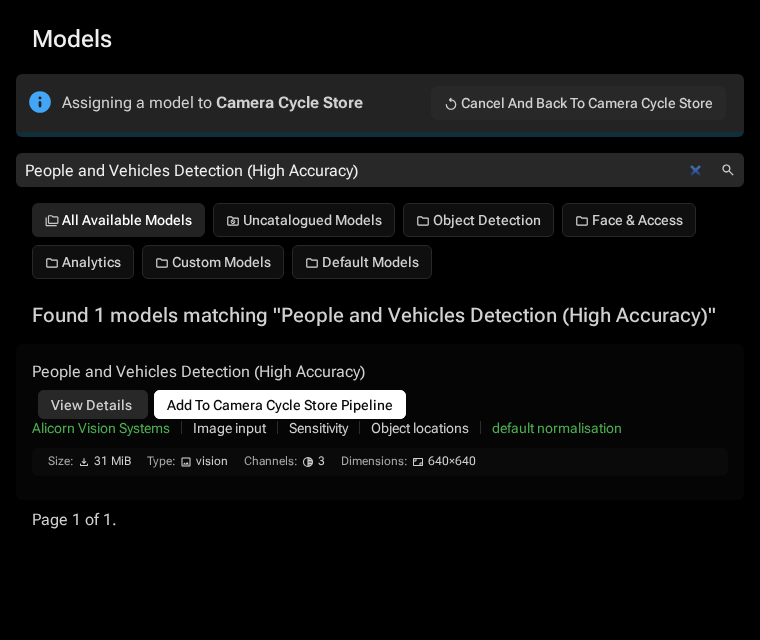Click the Sensitivity tag
Screen dimensions: 760x640
click(x=318, y=429)
